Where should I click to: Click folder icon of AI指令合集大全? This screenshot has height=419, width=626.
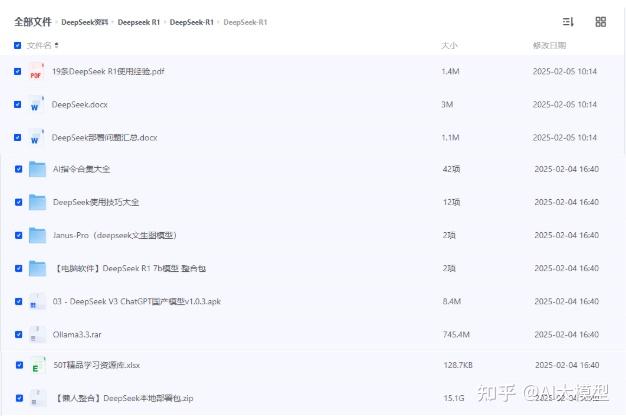click(x=37, y=169)
